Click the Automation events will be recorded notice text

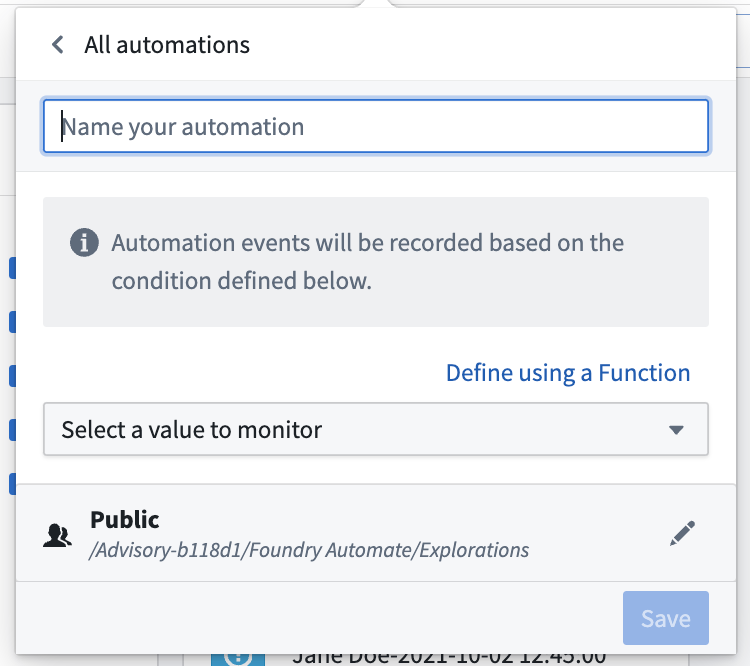click(368, 261)
